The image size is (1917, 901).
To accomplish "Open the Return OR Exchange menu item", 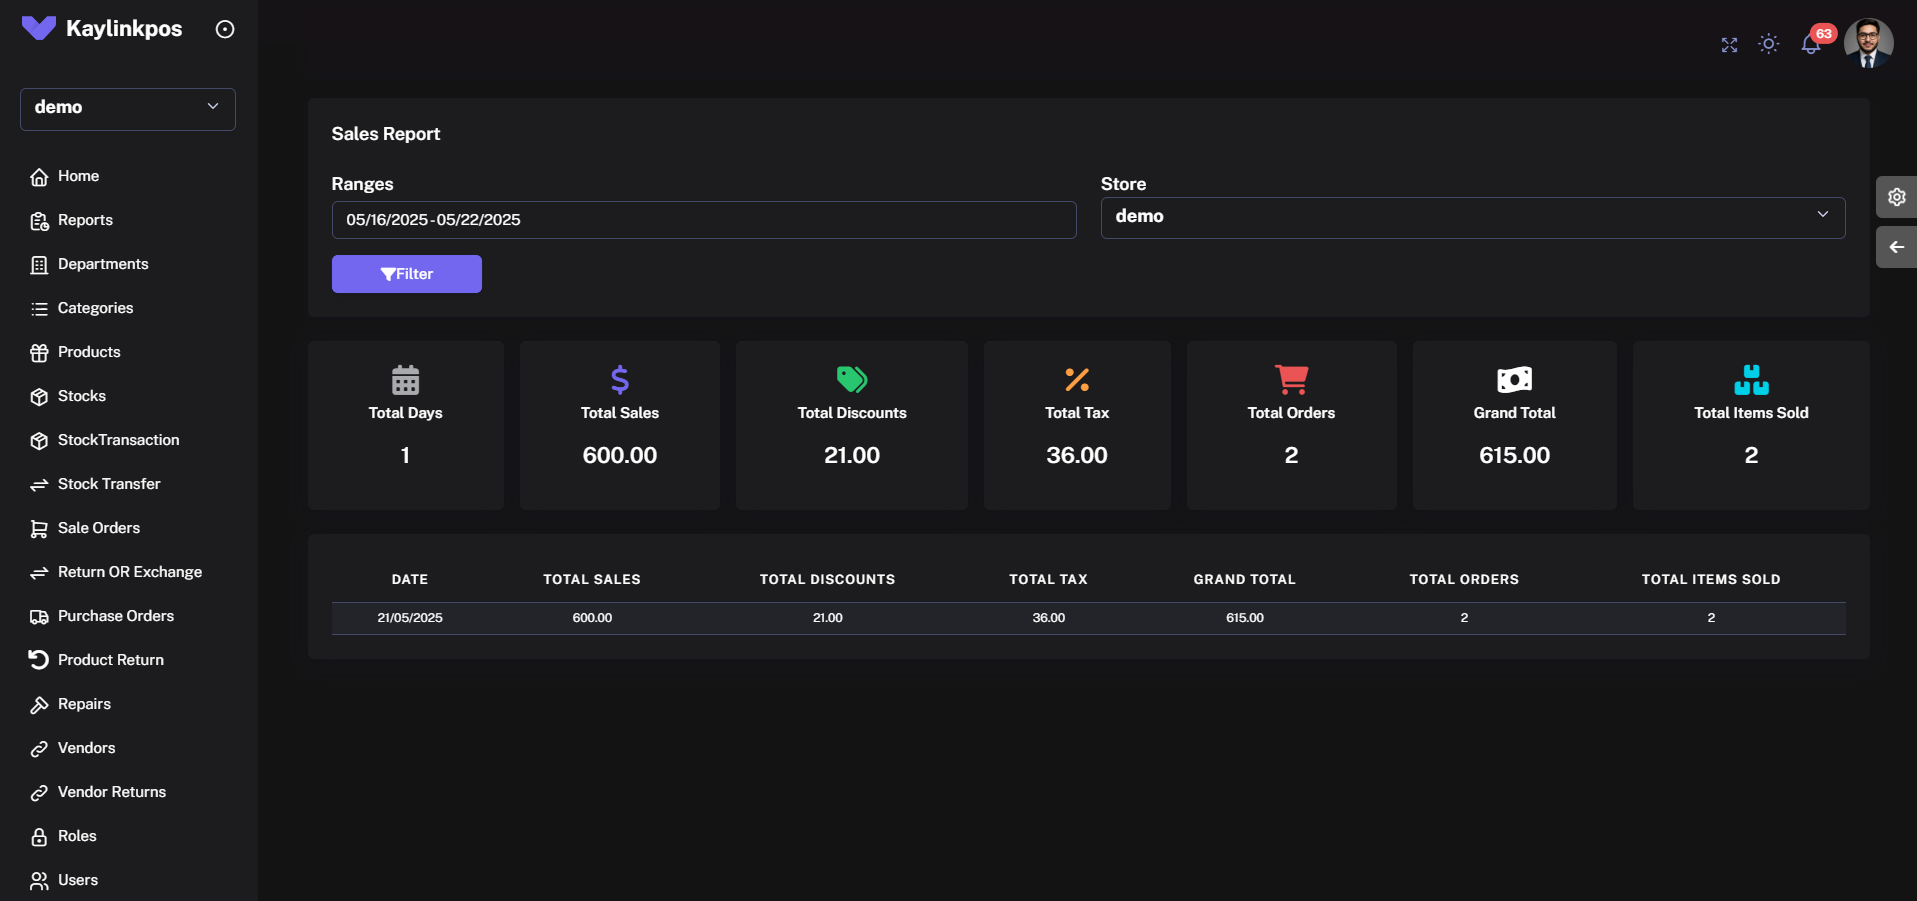I will pyautogui.click(x=129, y=572).
